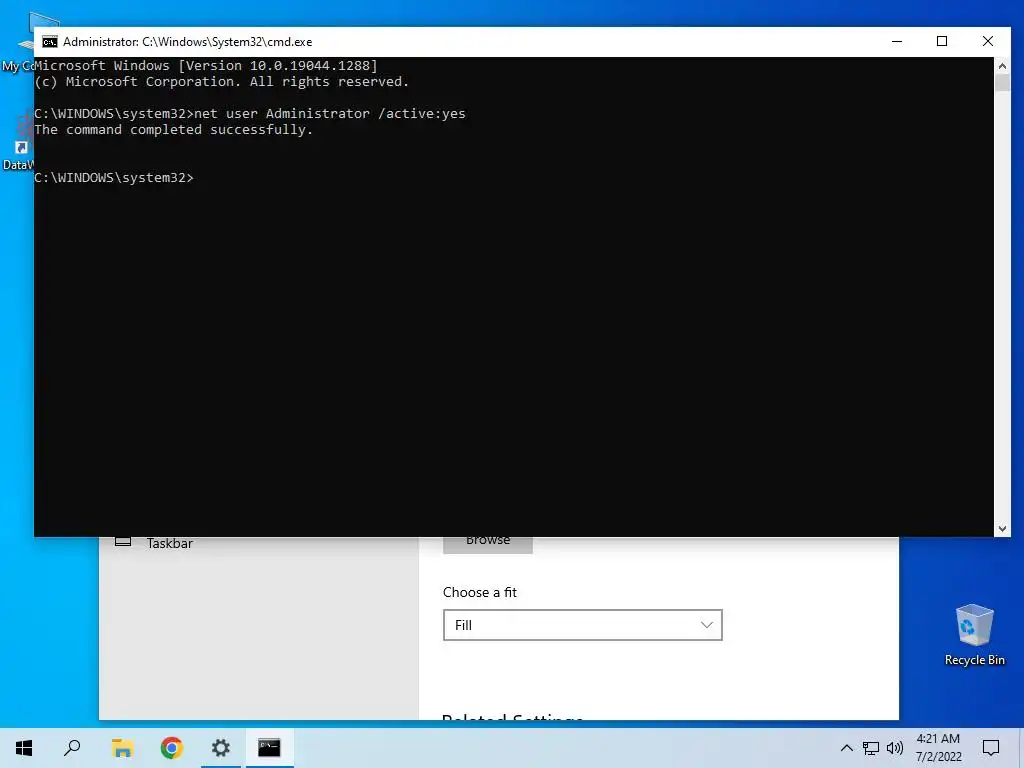Open Google Chrome from the taskbar
This screenshot has height=768, width=1024.
click(x=172, y=748)
